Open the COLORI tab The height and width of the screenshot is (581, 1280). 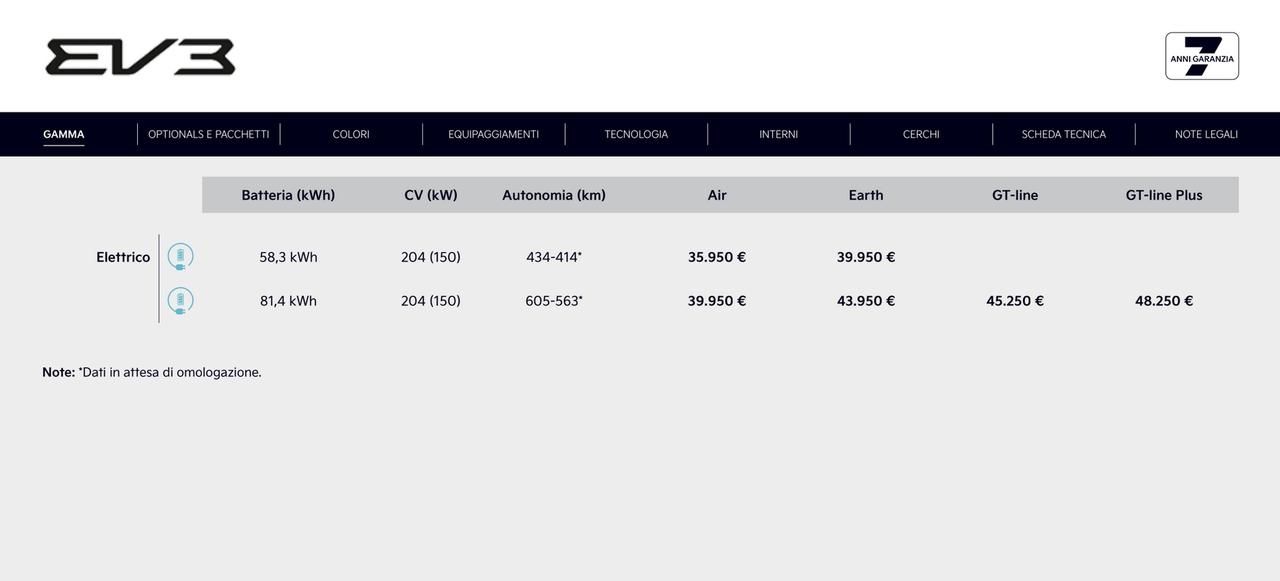351,134
